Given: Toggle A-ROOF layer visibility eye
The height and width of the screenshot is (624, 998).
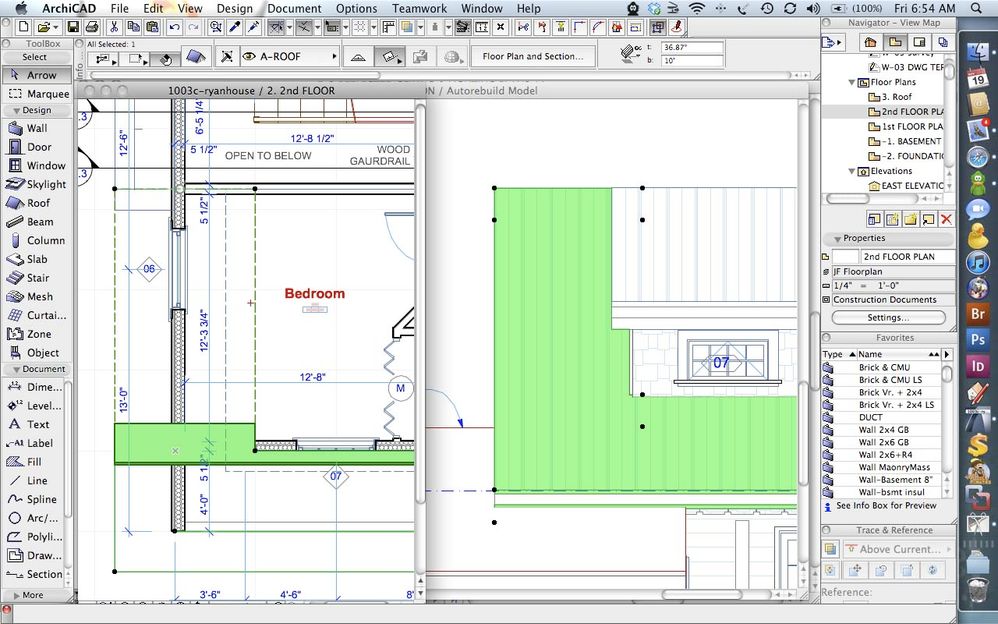Looking at the screenshot, I should coord(249,57).
